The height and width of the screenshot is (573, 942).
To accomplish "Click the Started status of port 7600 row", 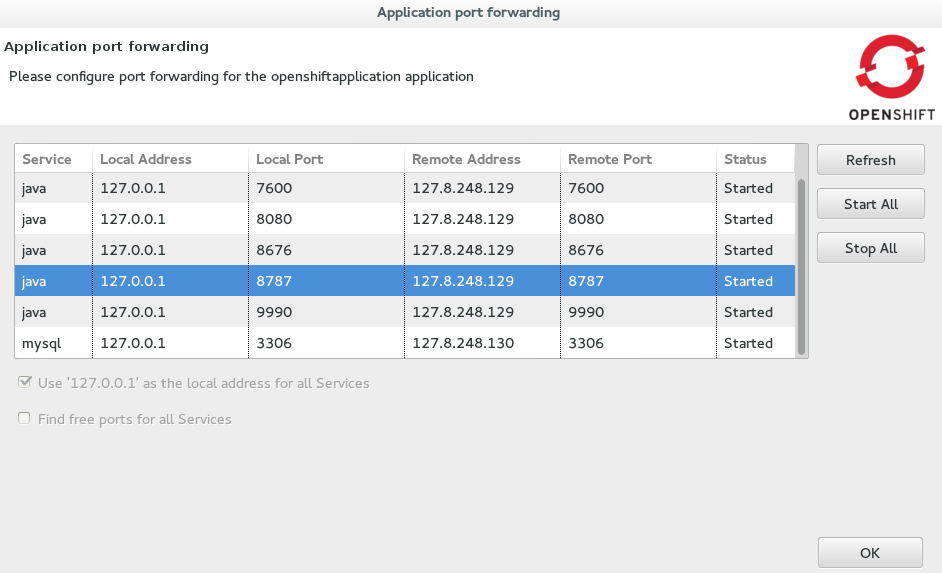I will (x=748, y=188).
